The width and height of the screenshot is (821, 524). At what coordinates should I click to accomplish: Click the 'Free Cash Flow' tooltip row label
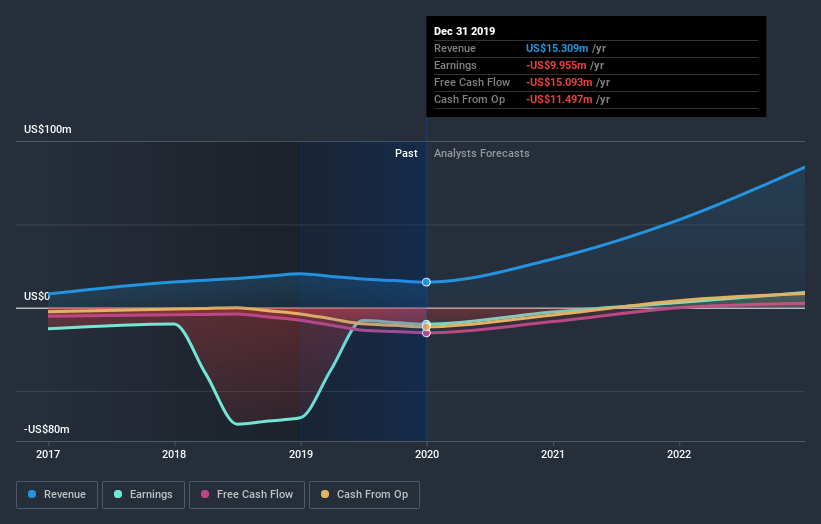click(472, 82)
